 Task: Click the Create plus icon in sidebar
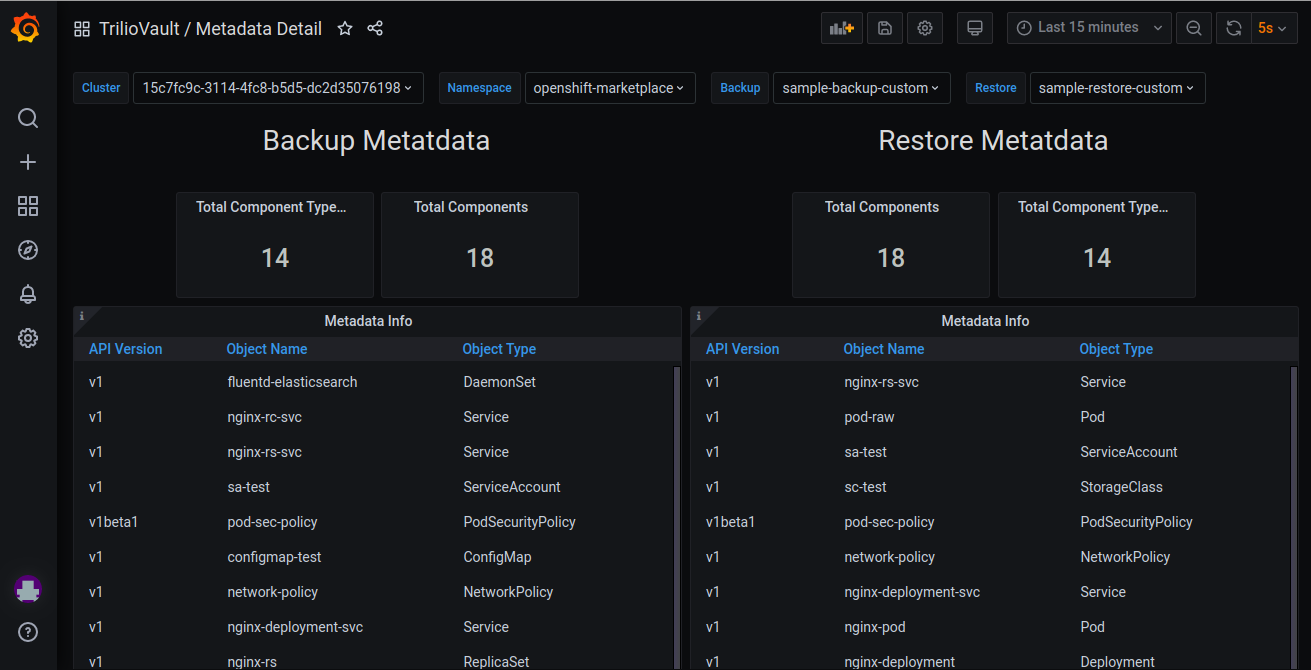[28, 162]
